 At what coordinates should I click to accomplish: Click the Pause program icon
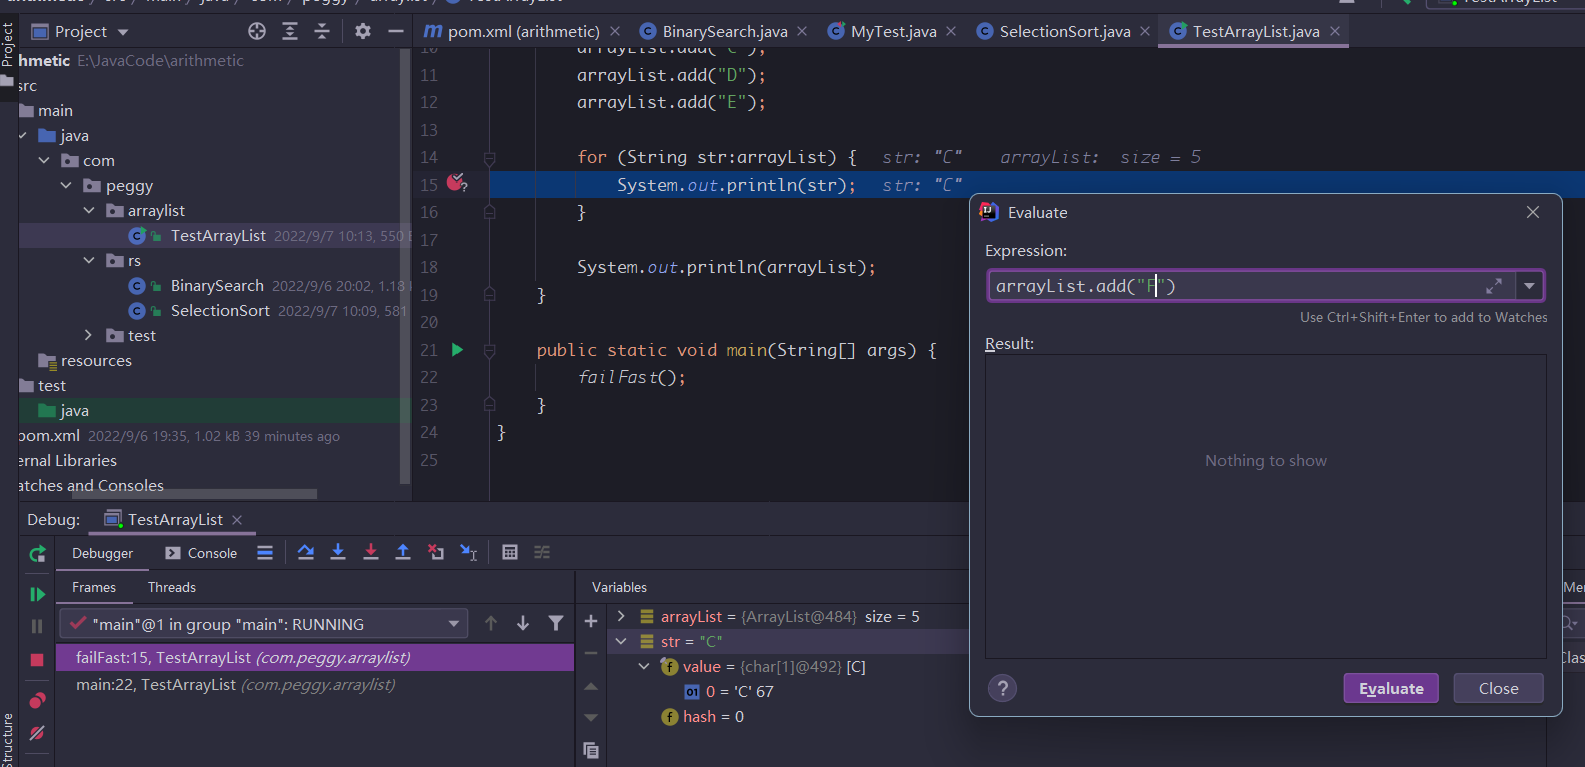[37, 626]
